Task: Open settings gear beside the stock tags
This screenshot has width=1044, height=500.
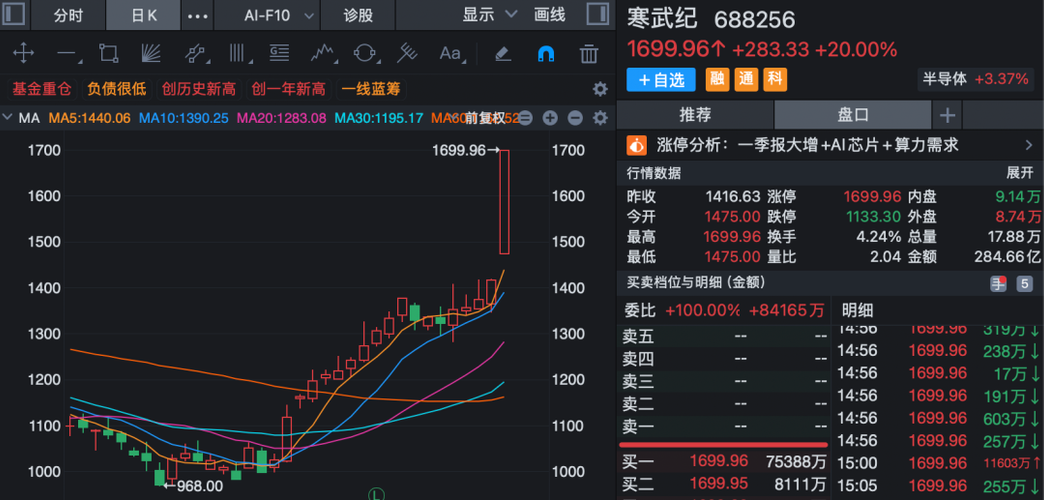Action: coord(600,89)
